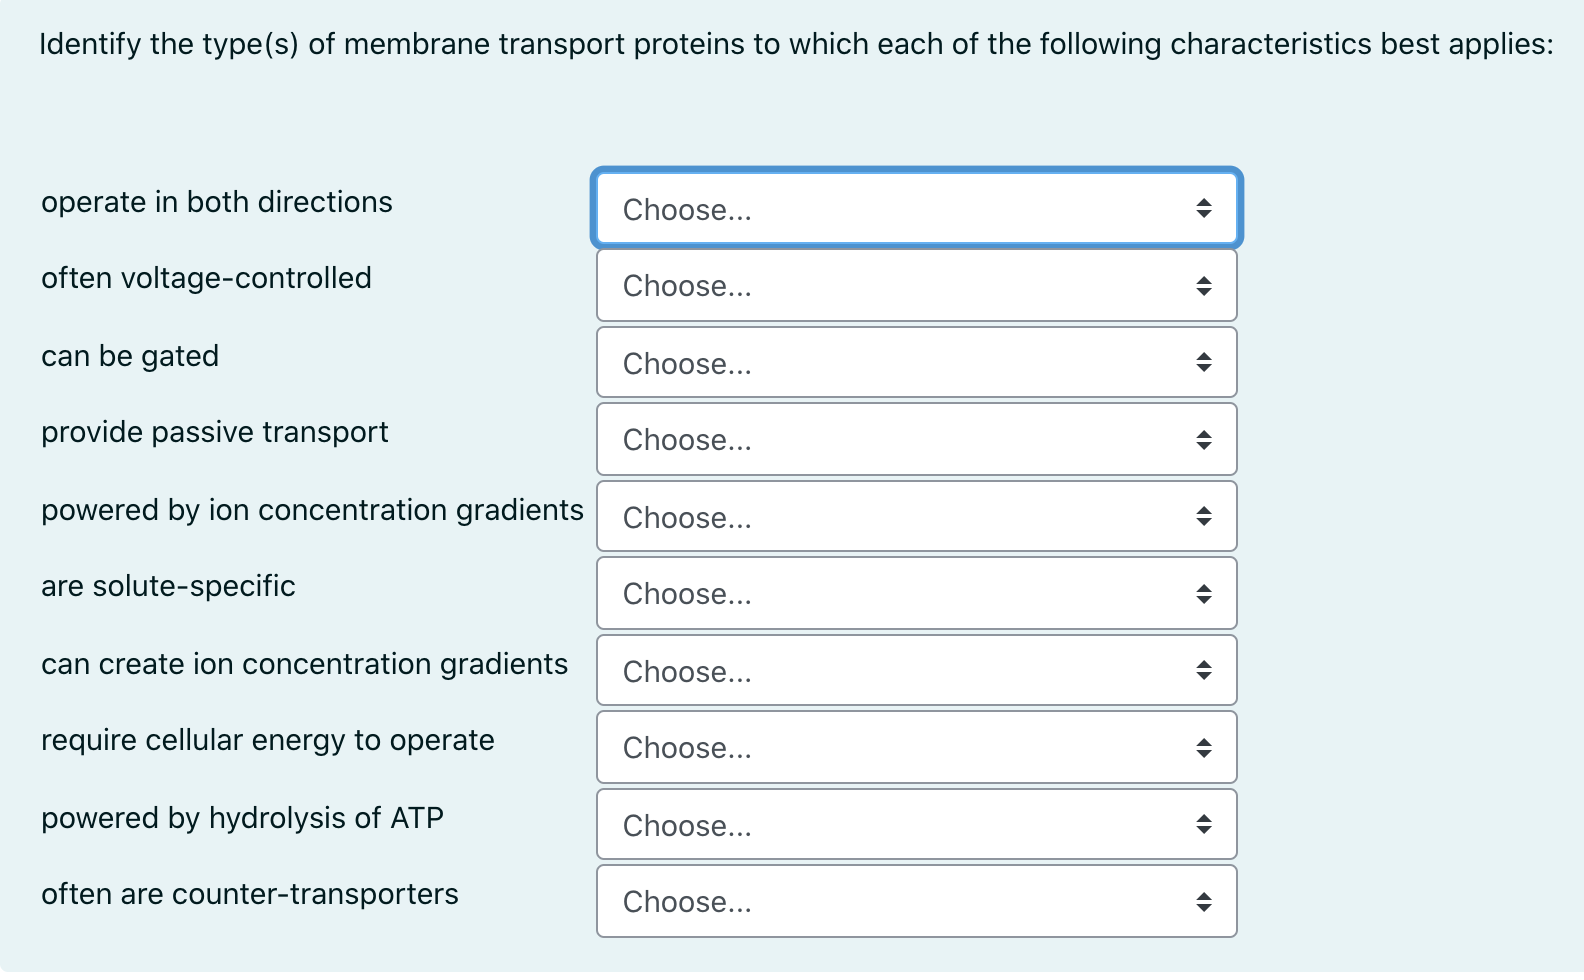Open the "operate in both directions" dropdown
The image size is (1584, 980).
[916, 208]
